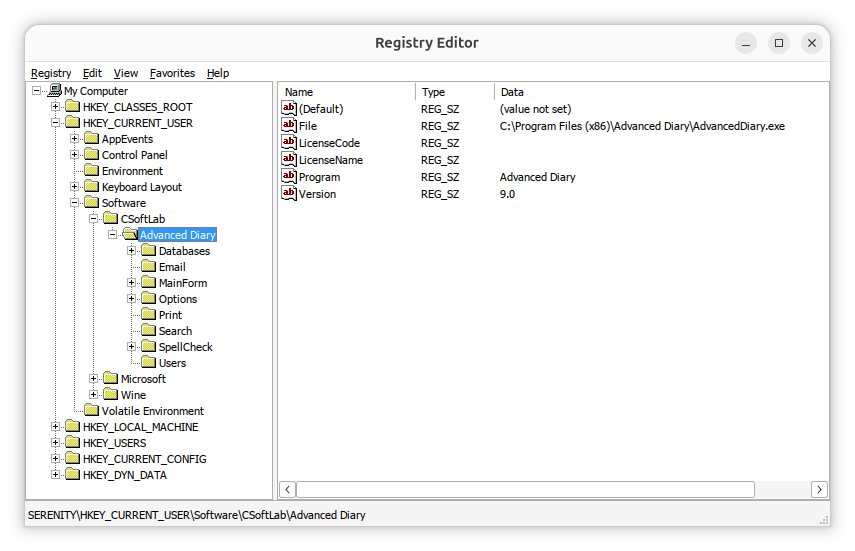Viewport: 855px width, 551px height.
Task: Expand the Microsoft key
Action: [93, 379]
